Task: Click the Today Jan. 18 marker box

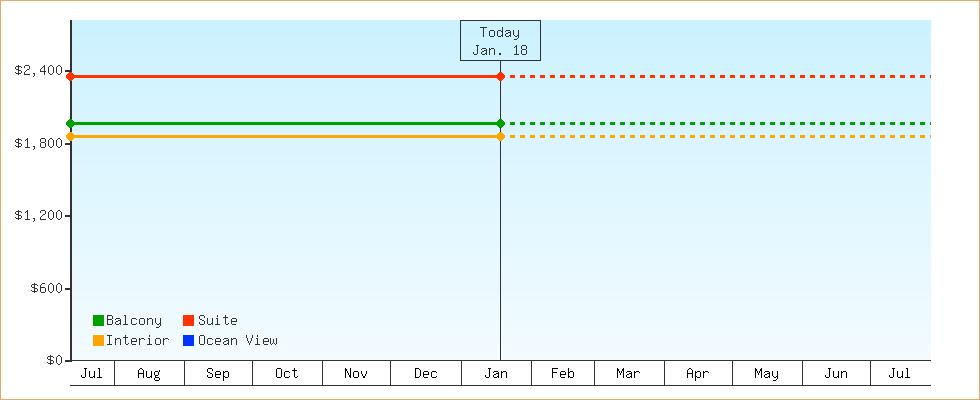Action: pos(500,41)
